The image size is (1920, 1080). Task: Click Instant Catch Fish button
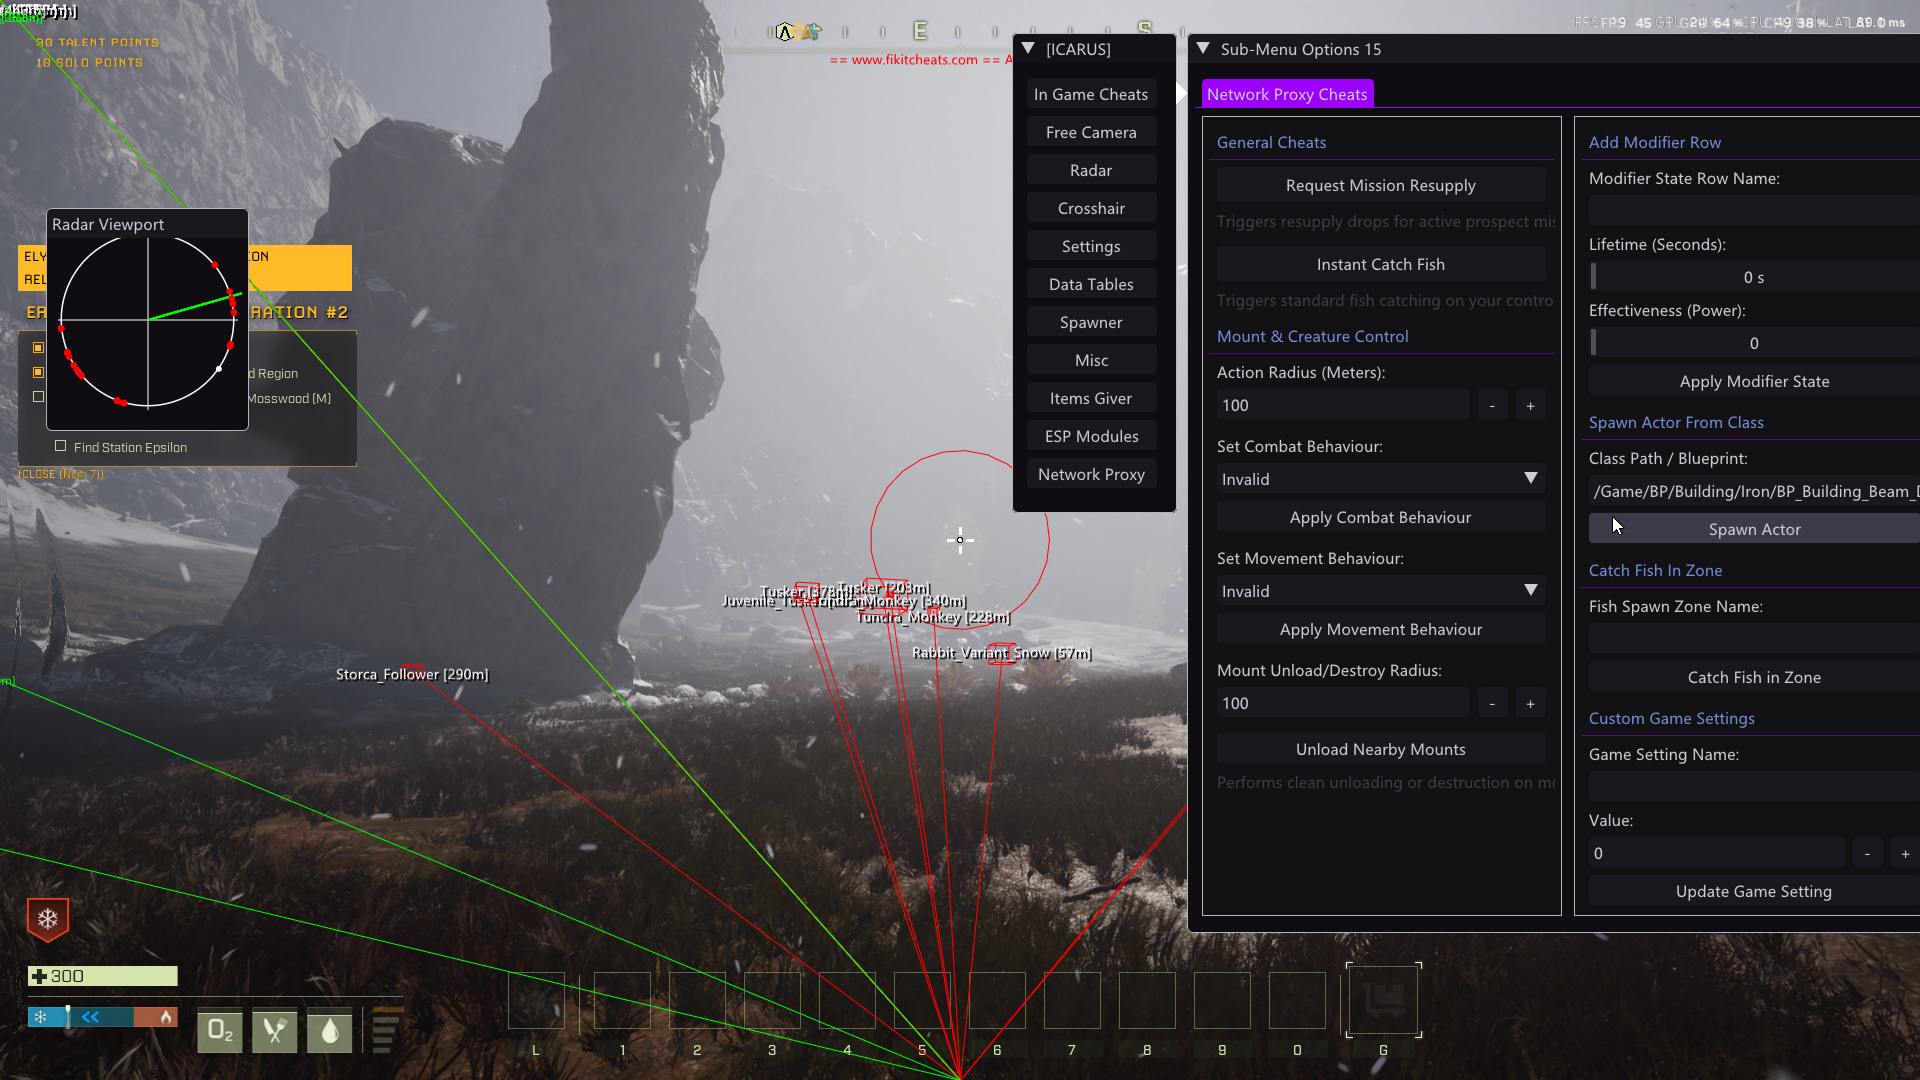click(x=1380, y=264)
